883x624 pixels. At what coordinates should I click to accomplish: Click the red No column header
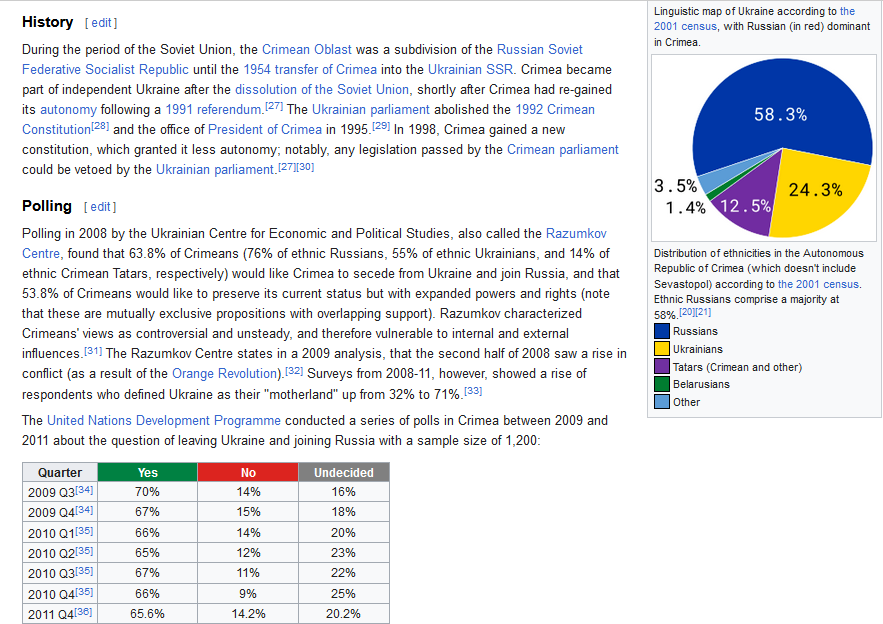pyautogui.click(x=248, y=472)
